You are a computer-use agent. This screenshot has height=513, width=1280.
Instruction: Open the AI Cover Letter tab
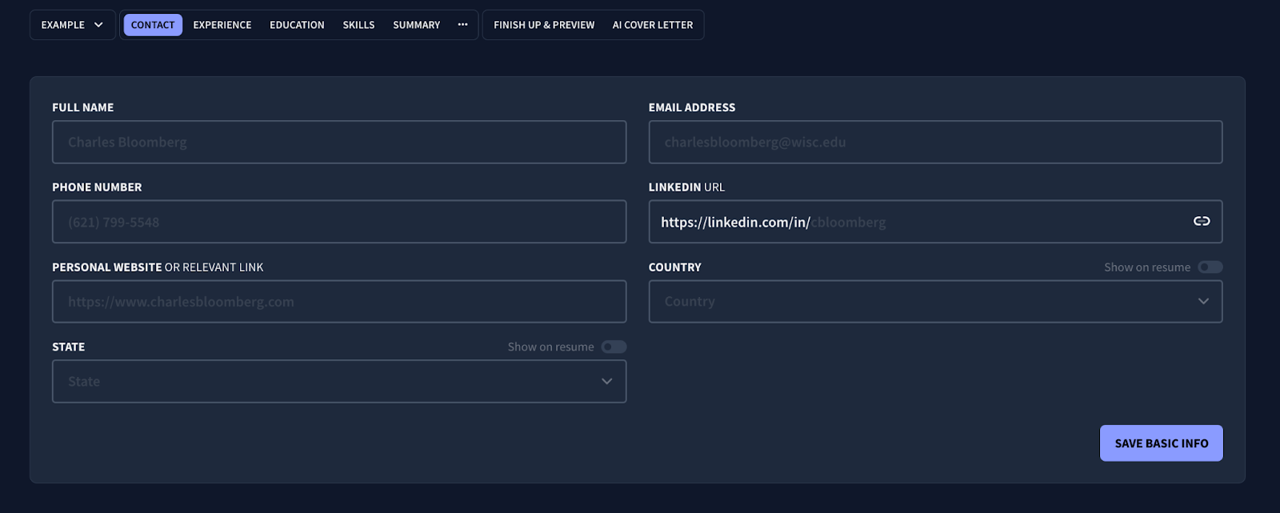click(652, 25)
